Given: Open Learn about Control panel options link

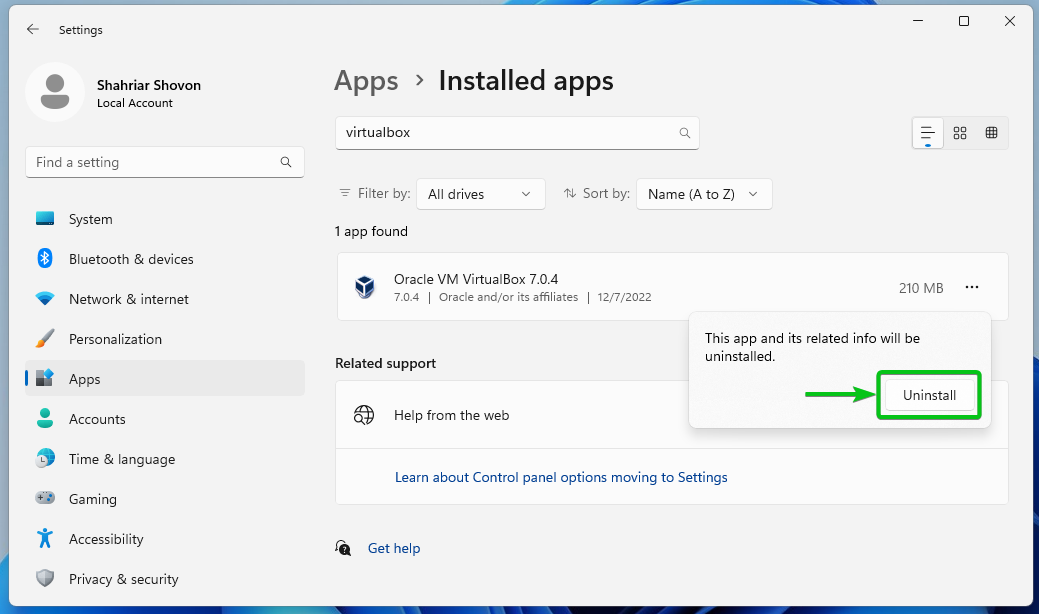Looking at the screenshot, I should coord(561,478).
